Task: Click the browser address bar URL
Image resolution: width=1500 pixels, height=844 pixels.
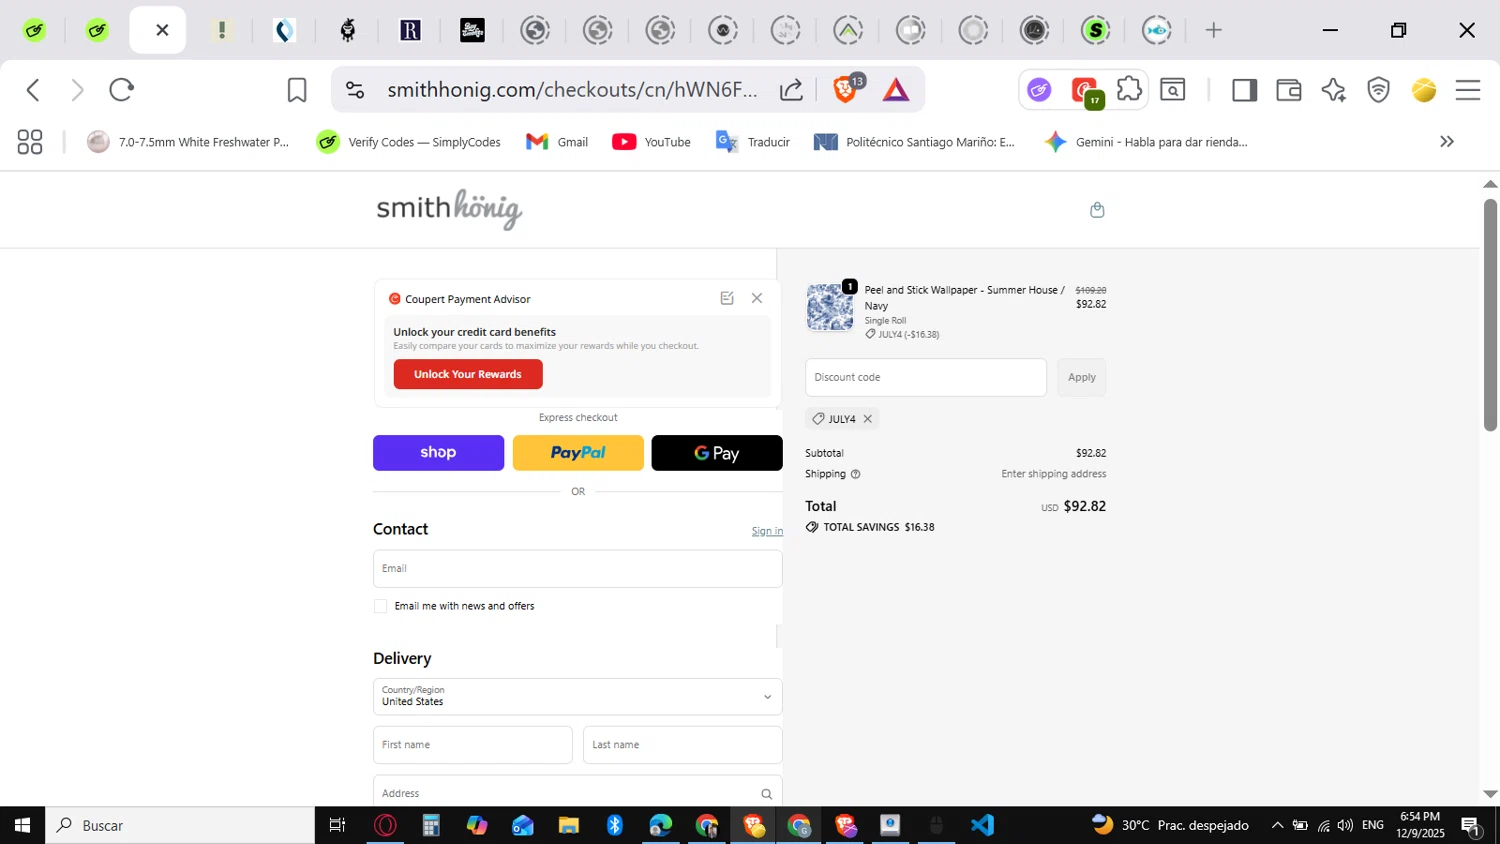Action: click(572, 90)
